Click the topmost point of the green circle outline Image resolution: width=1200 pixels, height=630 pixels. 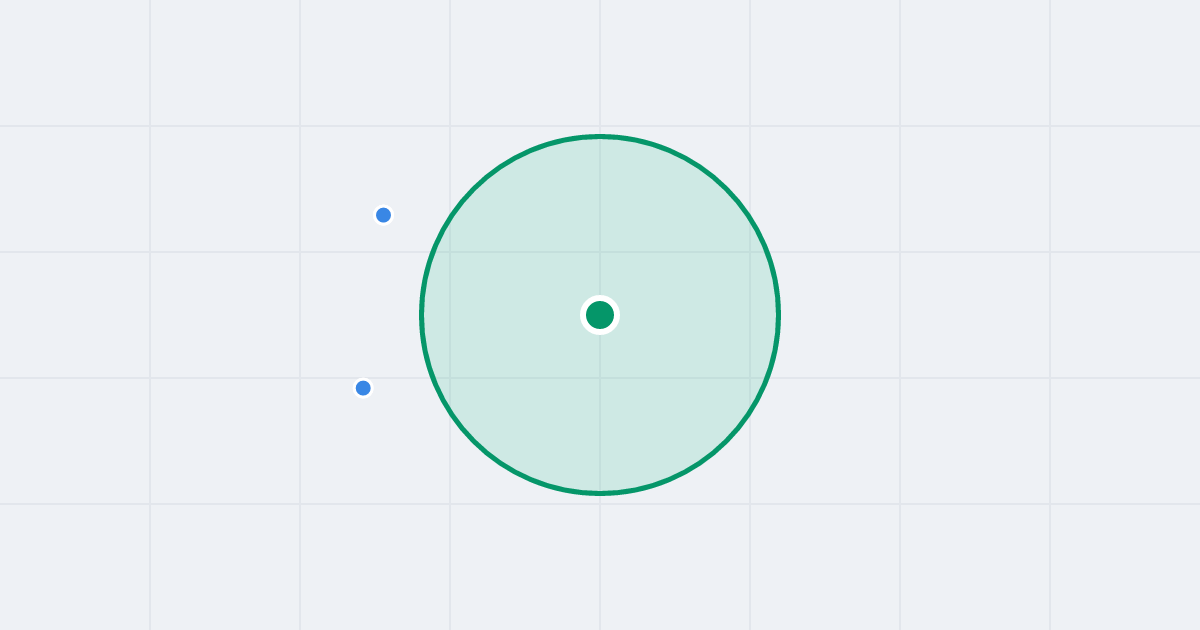[x=600, y=136]
